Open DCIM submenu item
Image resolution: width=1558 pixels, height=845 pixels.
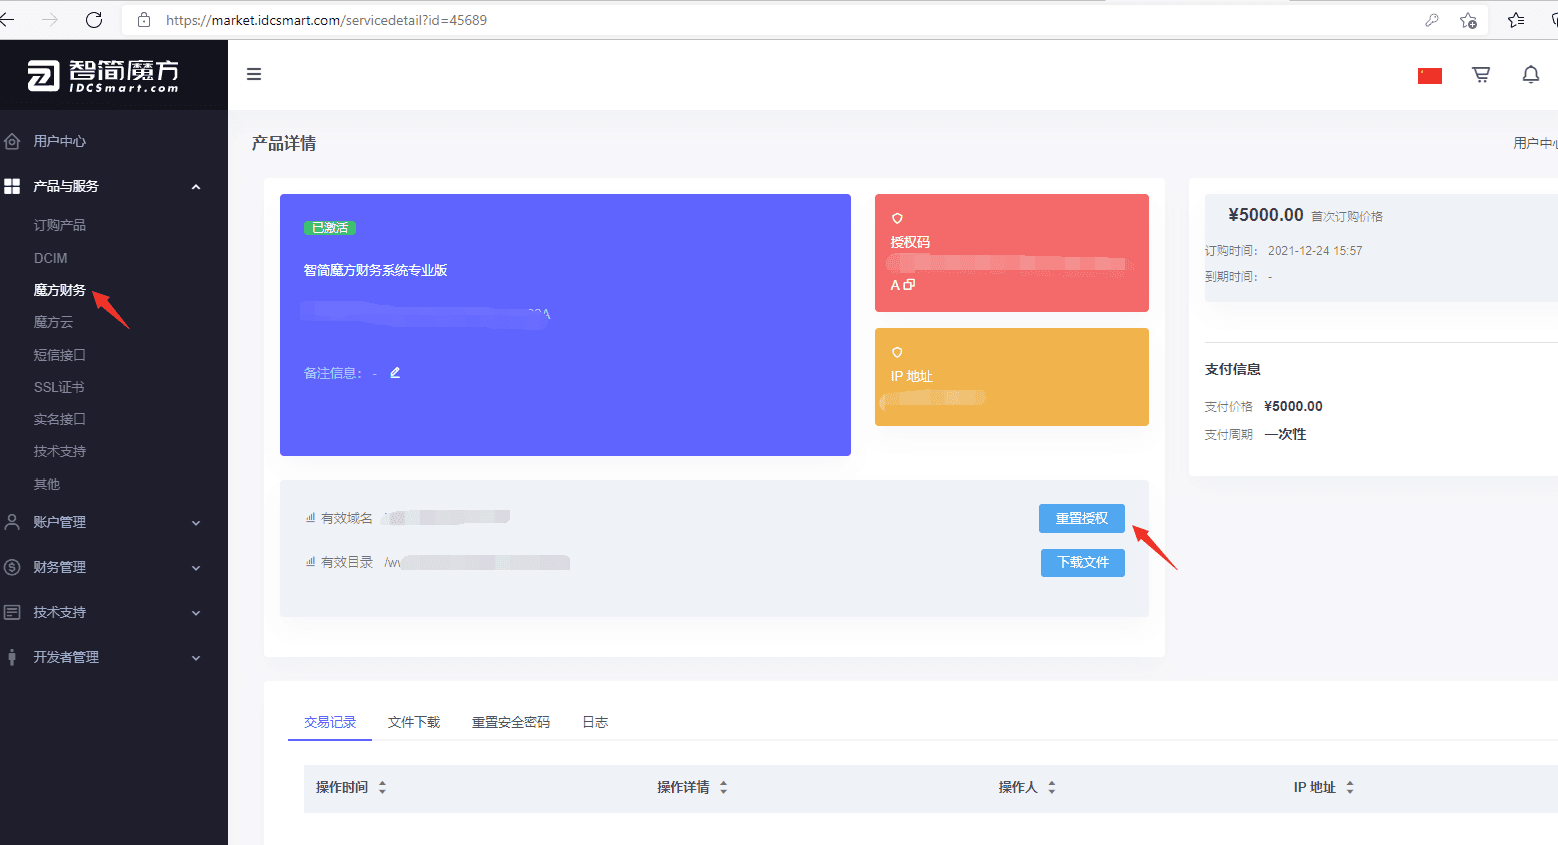pyautogui.click(x=51, y=258)
